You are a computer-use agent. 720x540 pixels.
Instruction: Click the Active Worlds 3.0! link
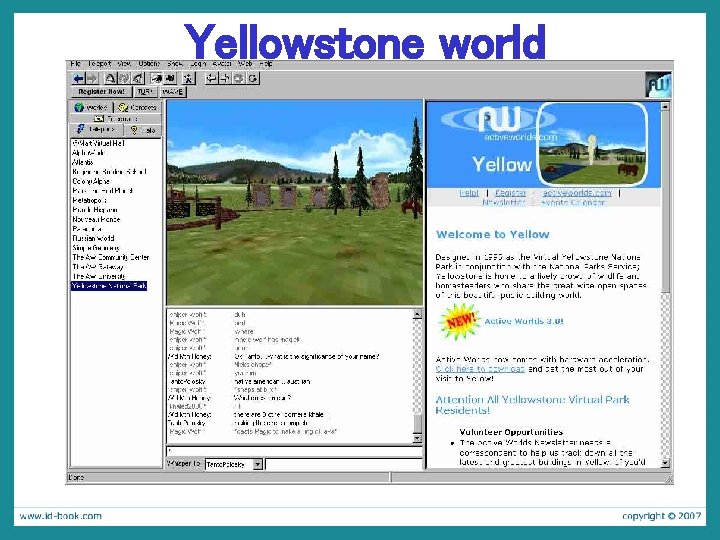524,321
